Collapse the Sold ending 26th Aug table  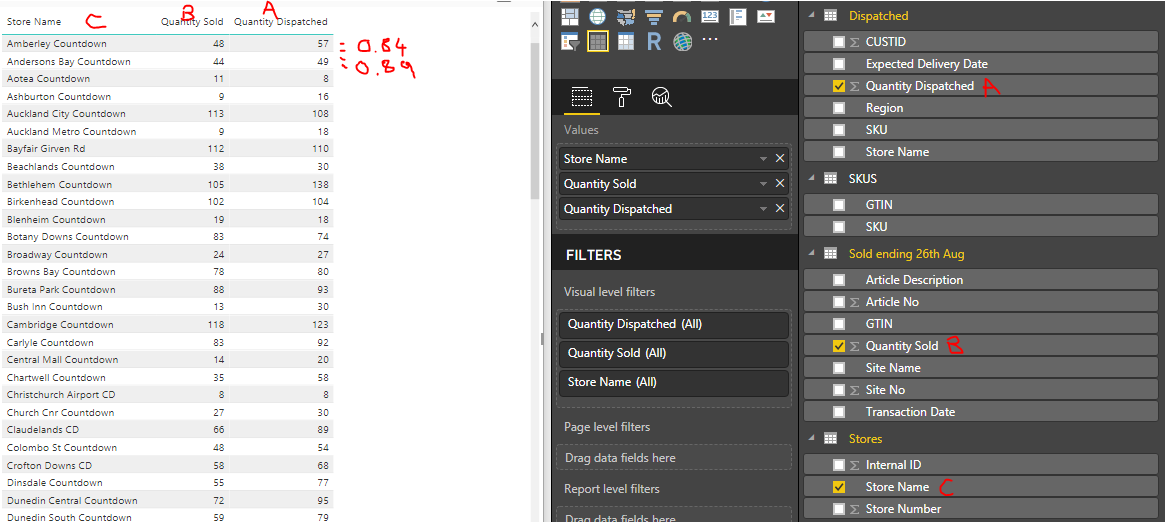[x=812, y=254]
